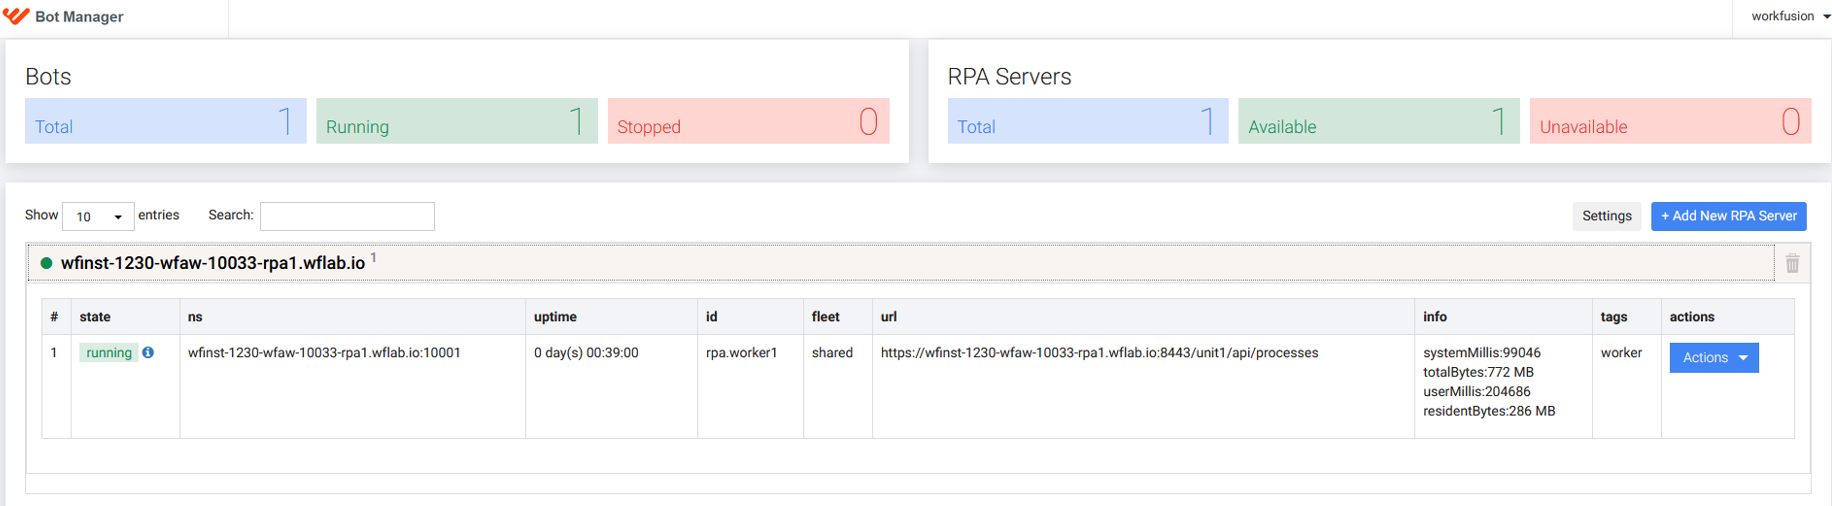The height and width of the screenshot is (506, 1832).
Task: Click the # column header
Action: coord(54,317)
